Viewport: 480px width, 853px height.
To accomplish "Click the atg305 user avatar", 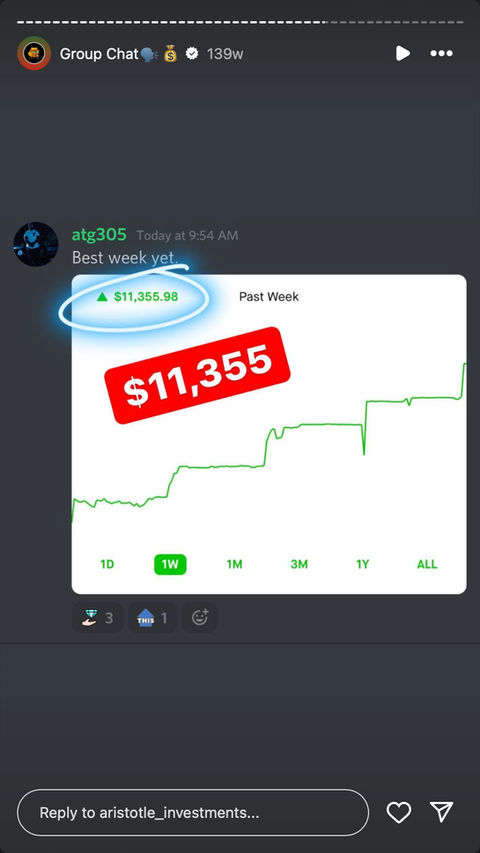I will click(x=35, y=244).
